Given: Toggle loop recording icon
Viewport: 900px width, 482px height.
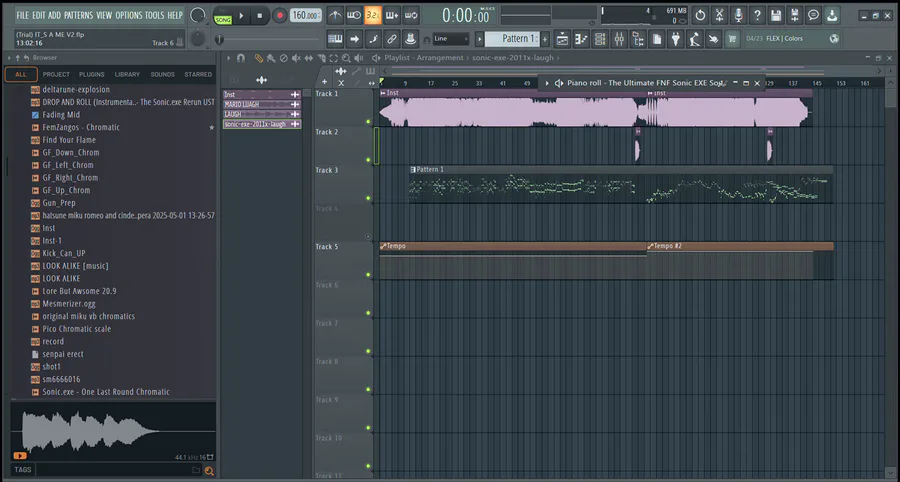Looking at the screenshot, I should coord(411,15).
